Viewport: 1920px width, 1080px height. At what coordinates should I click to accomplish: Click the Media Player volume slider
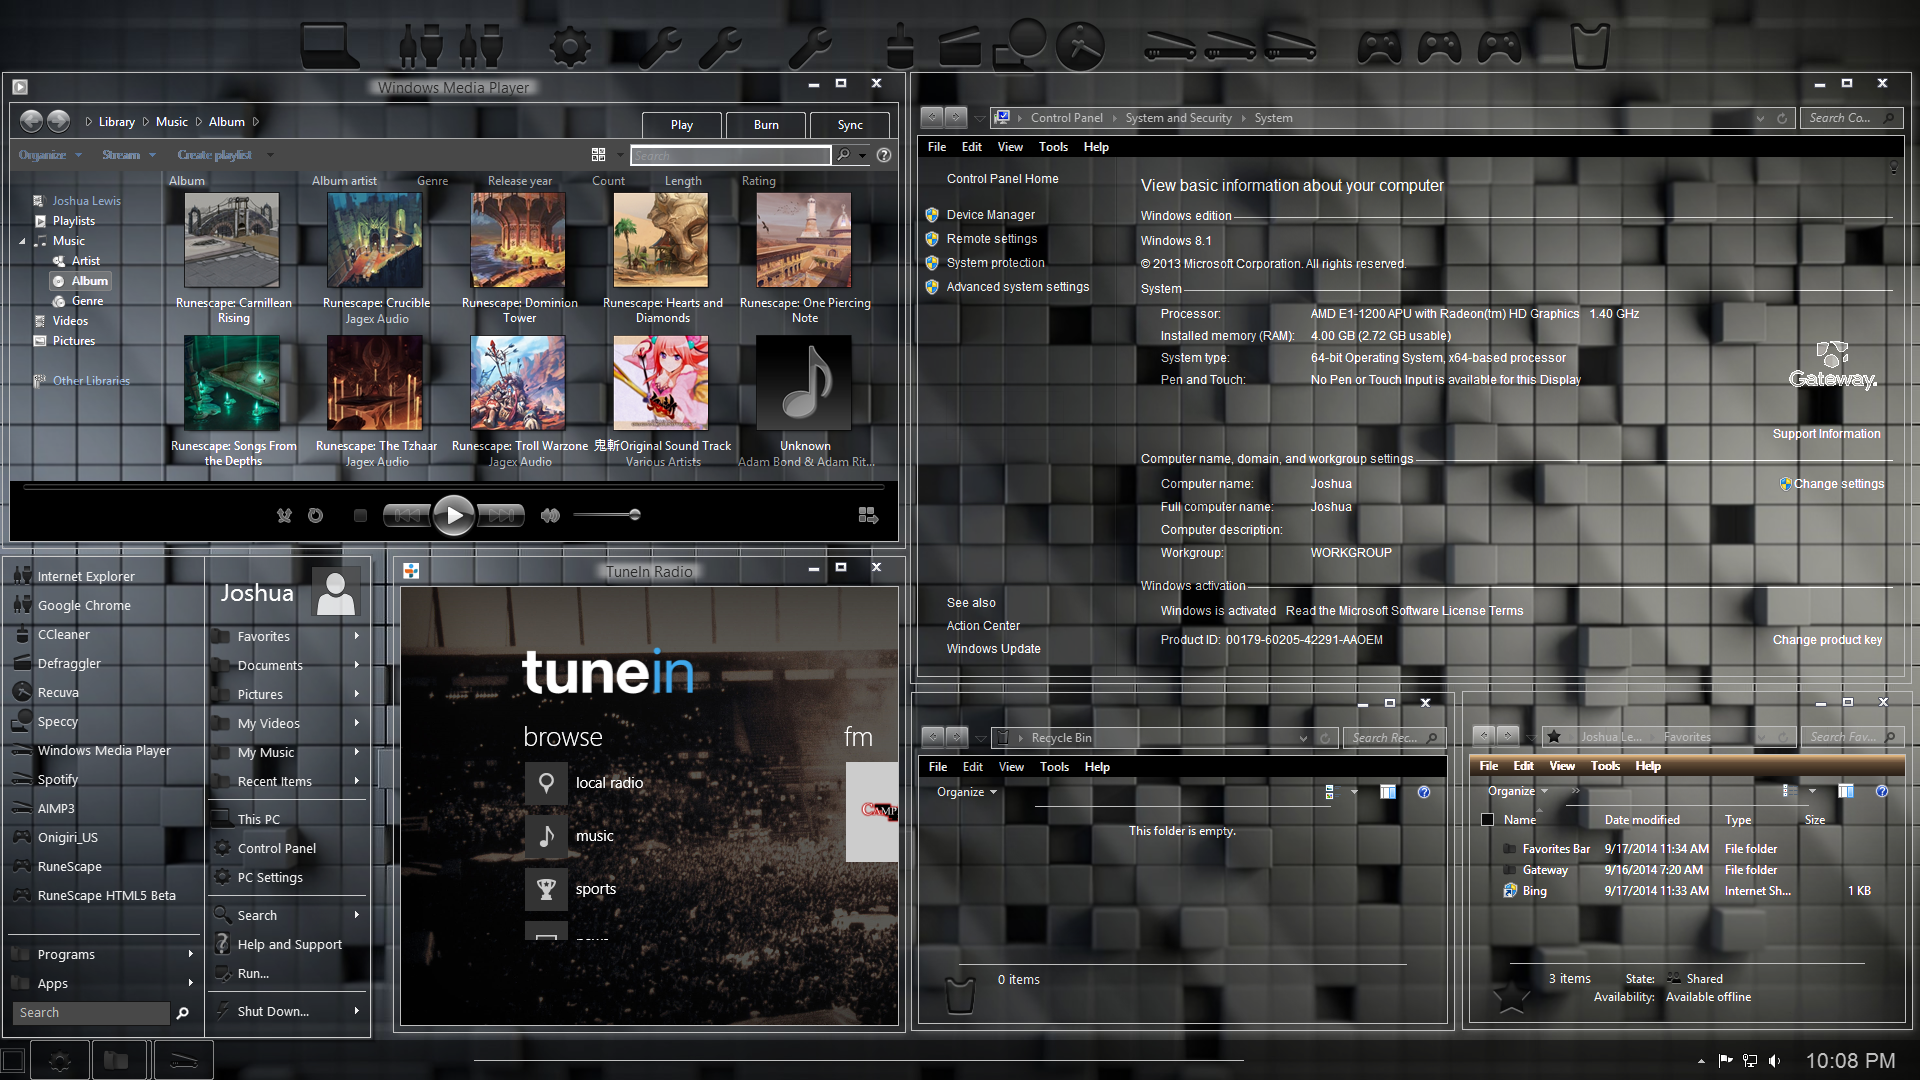[606, 515]
